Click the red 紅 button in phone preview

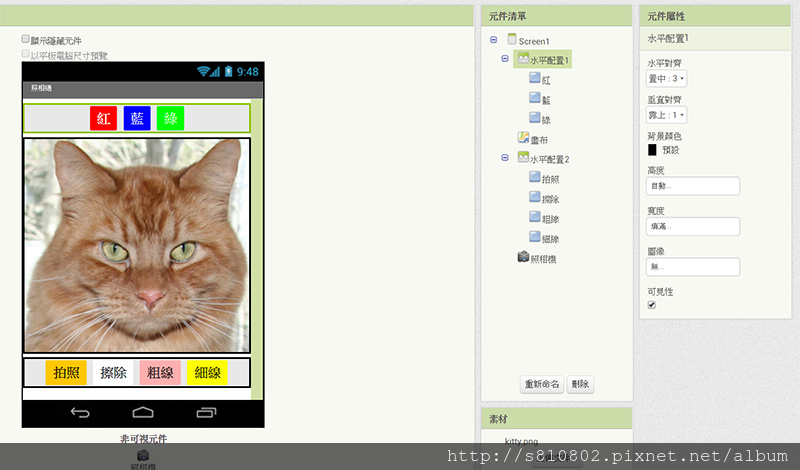click(x=104, y=118)
